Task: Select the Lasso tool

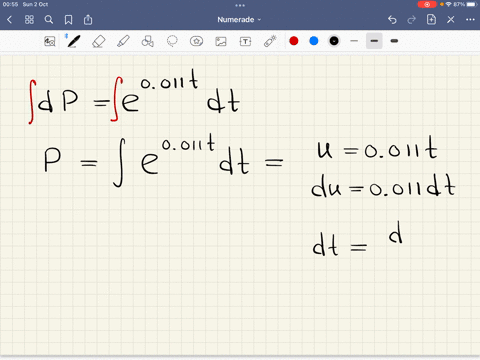Action: click(x=172, y=41)
